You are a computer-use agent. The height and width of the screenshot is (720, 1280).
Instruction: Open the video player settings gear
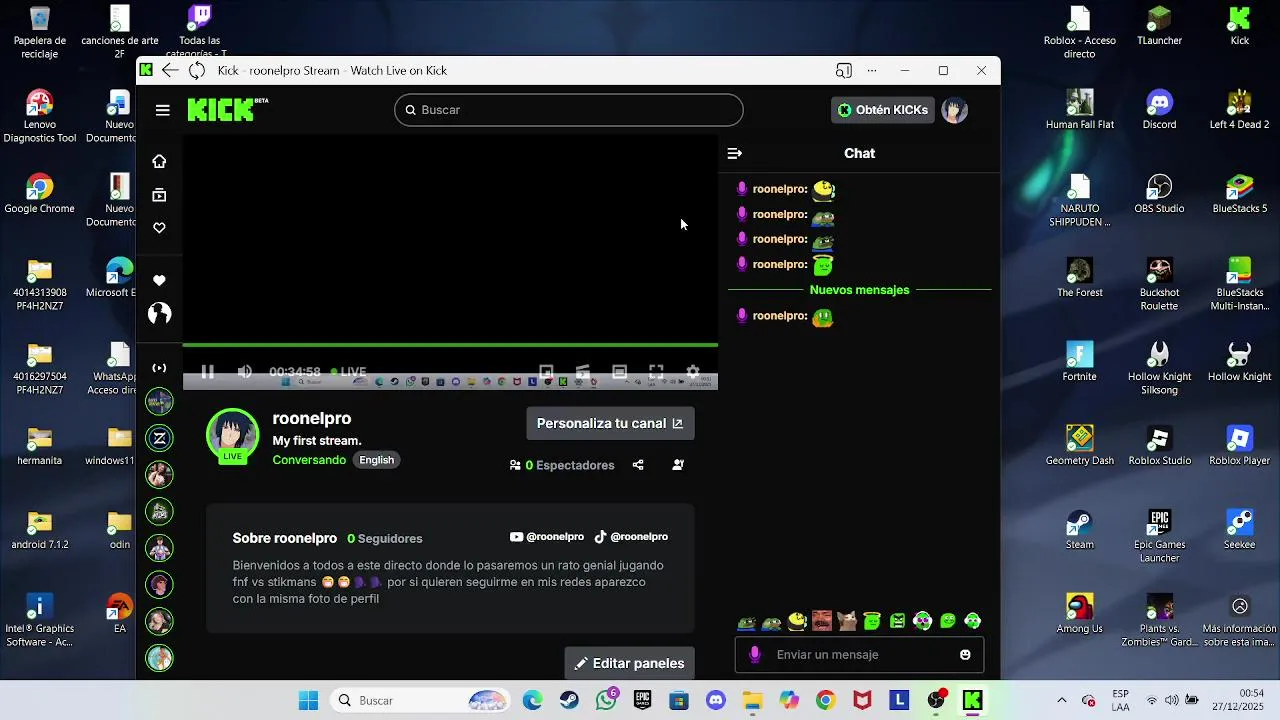pos(693,371)
